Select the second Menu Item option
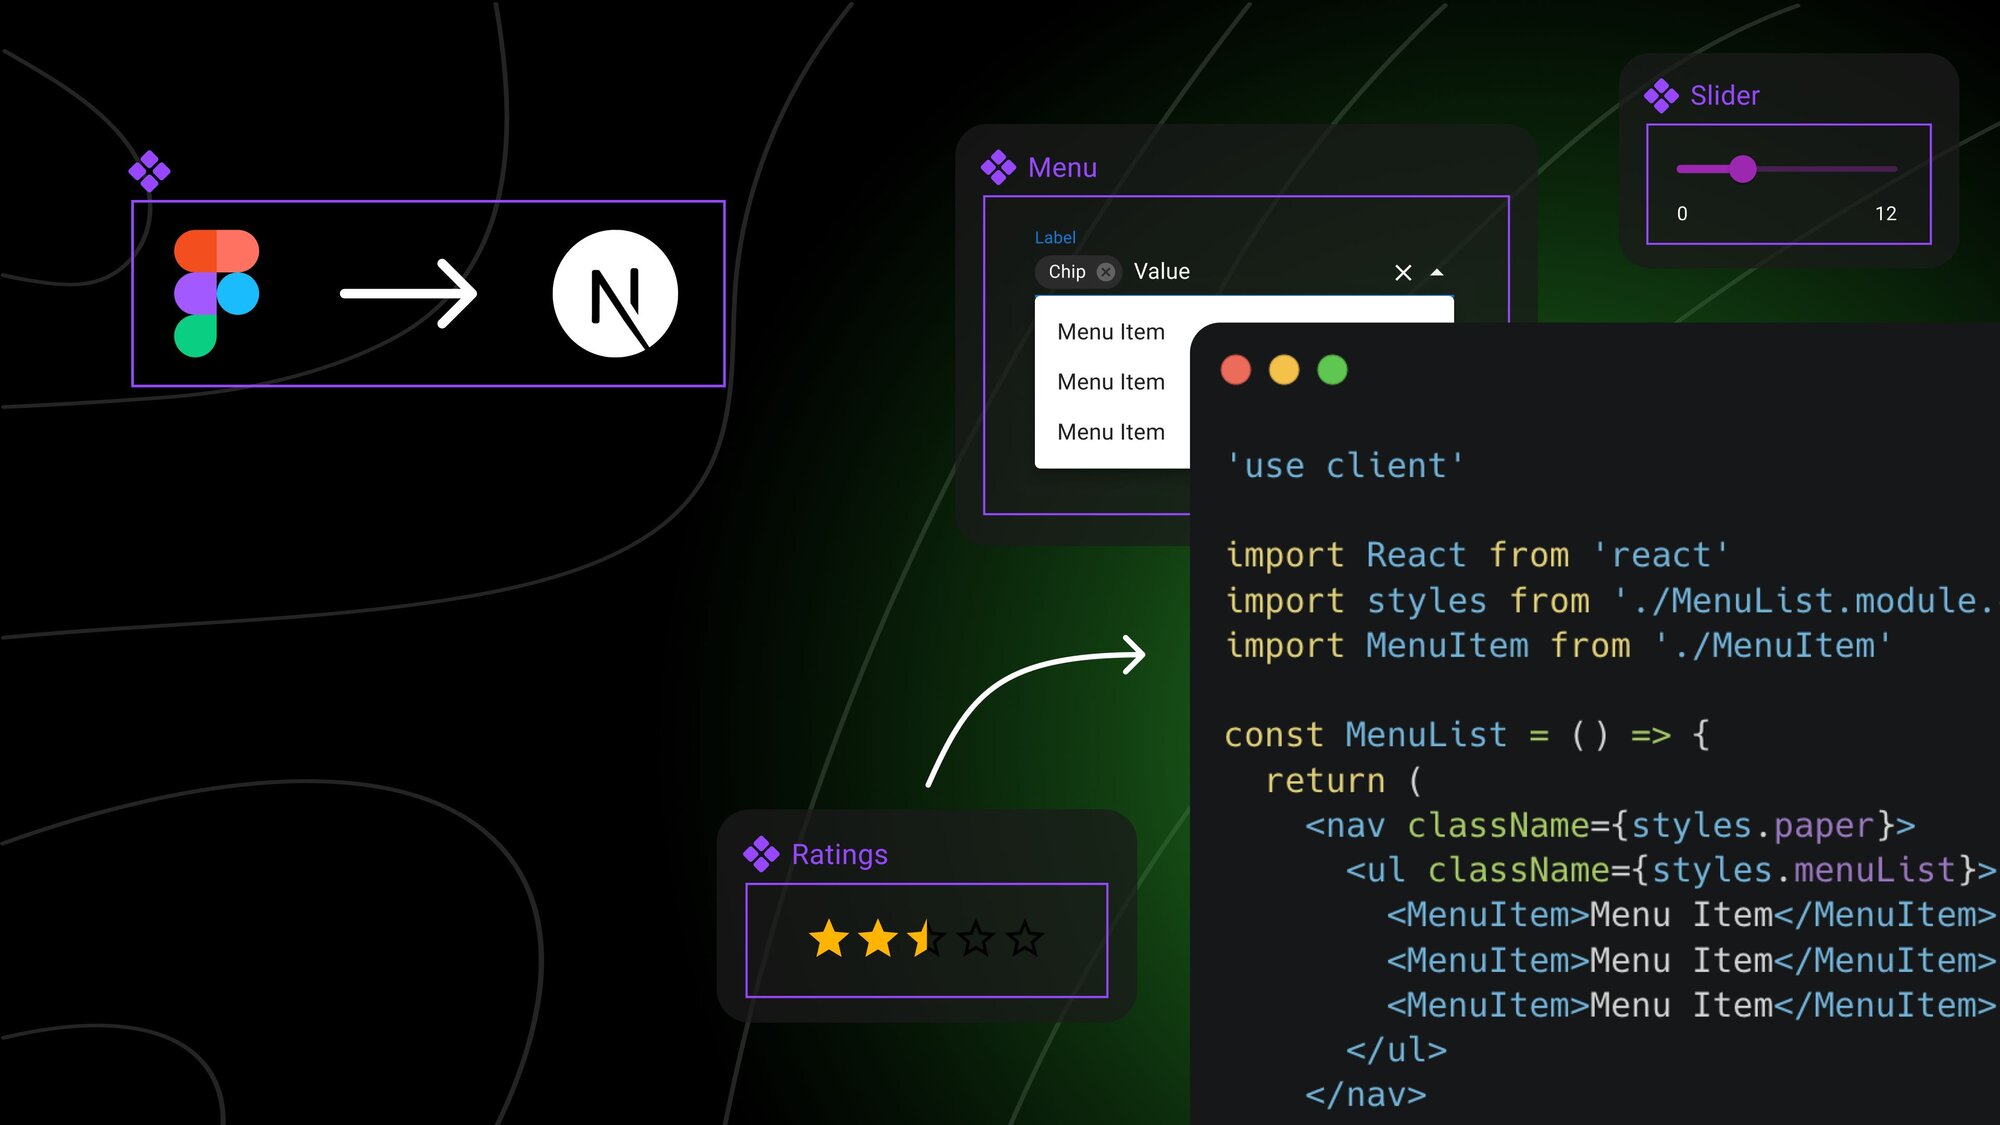2000x1125 pixels. click(1111, 381)
